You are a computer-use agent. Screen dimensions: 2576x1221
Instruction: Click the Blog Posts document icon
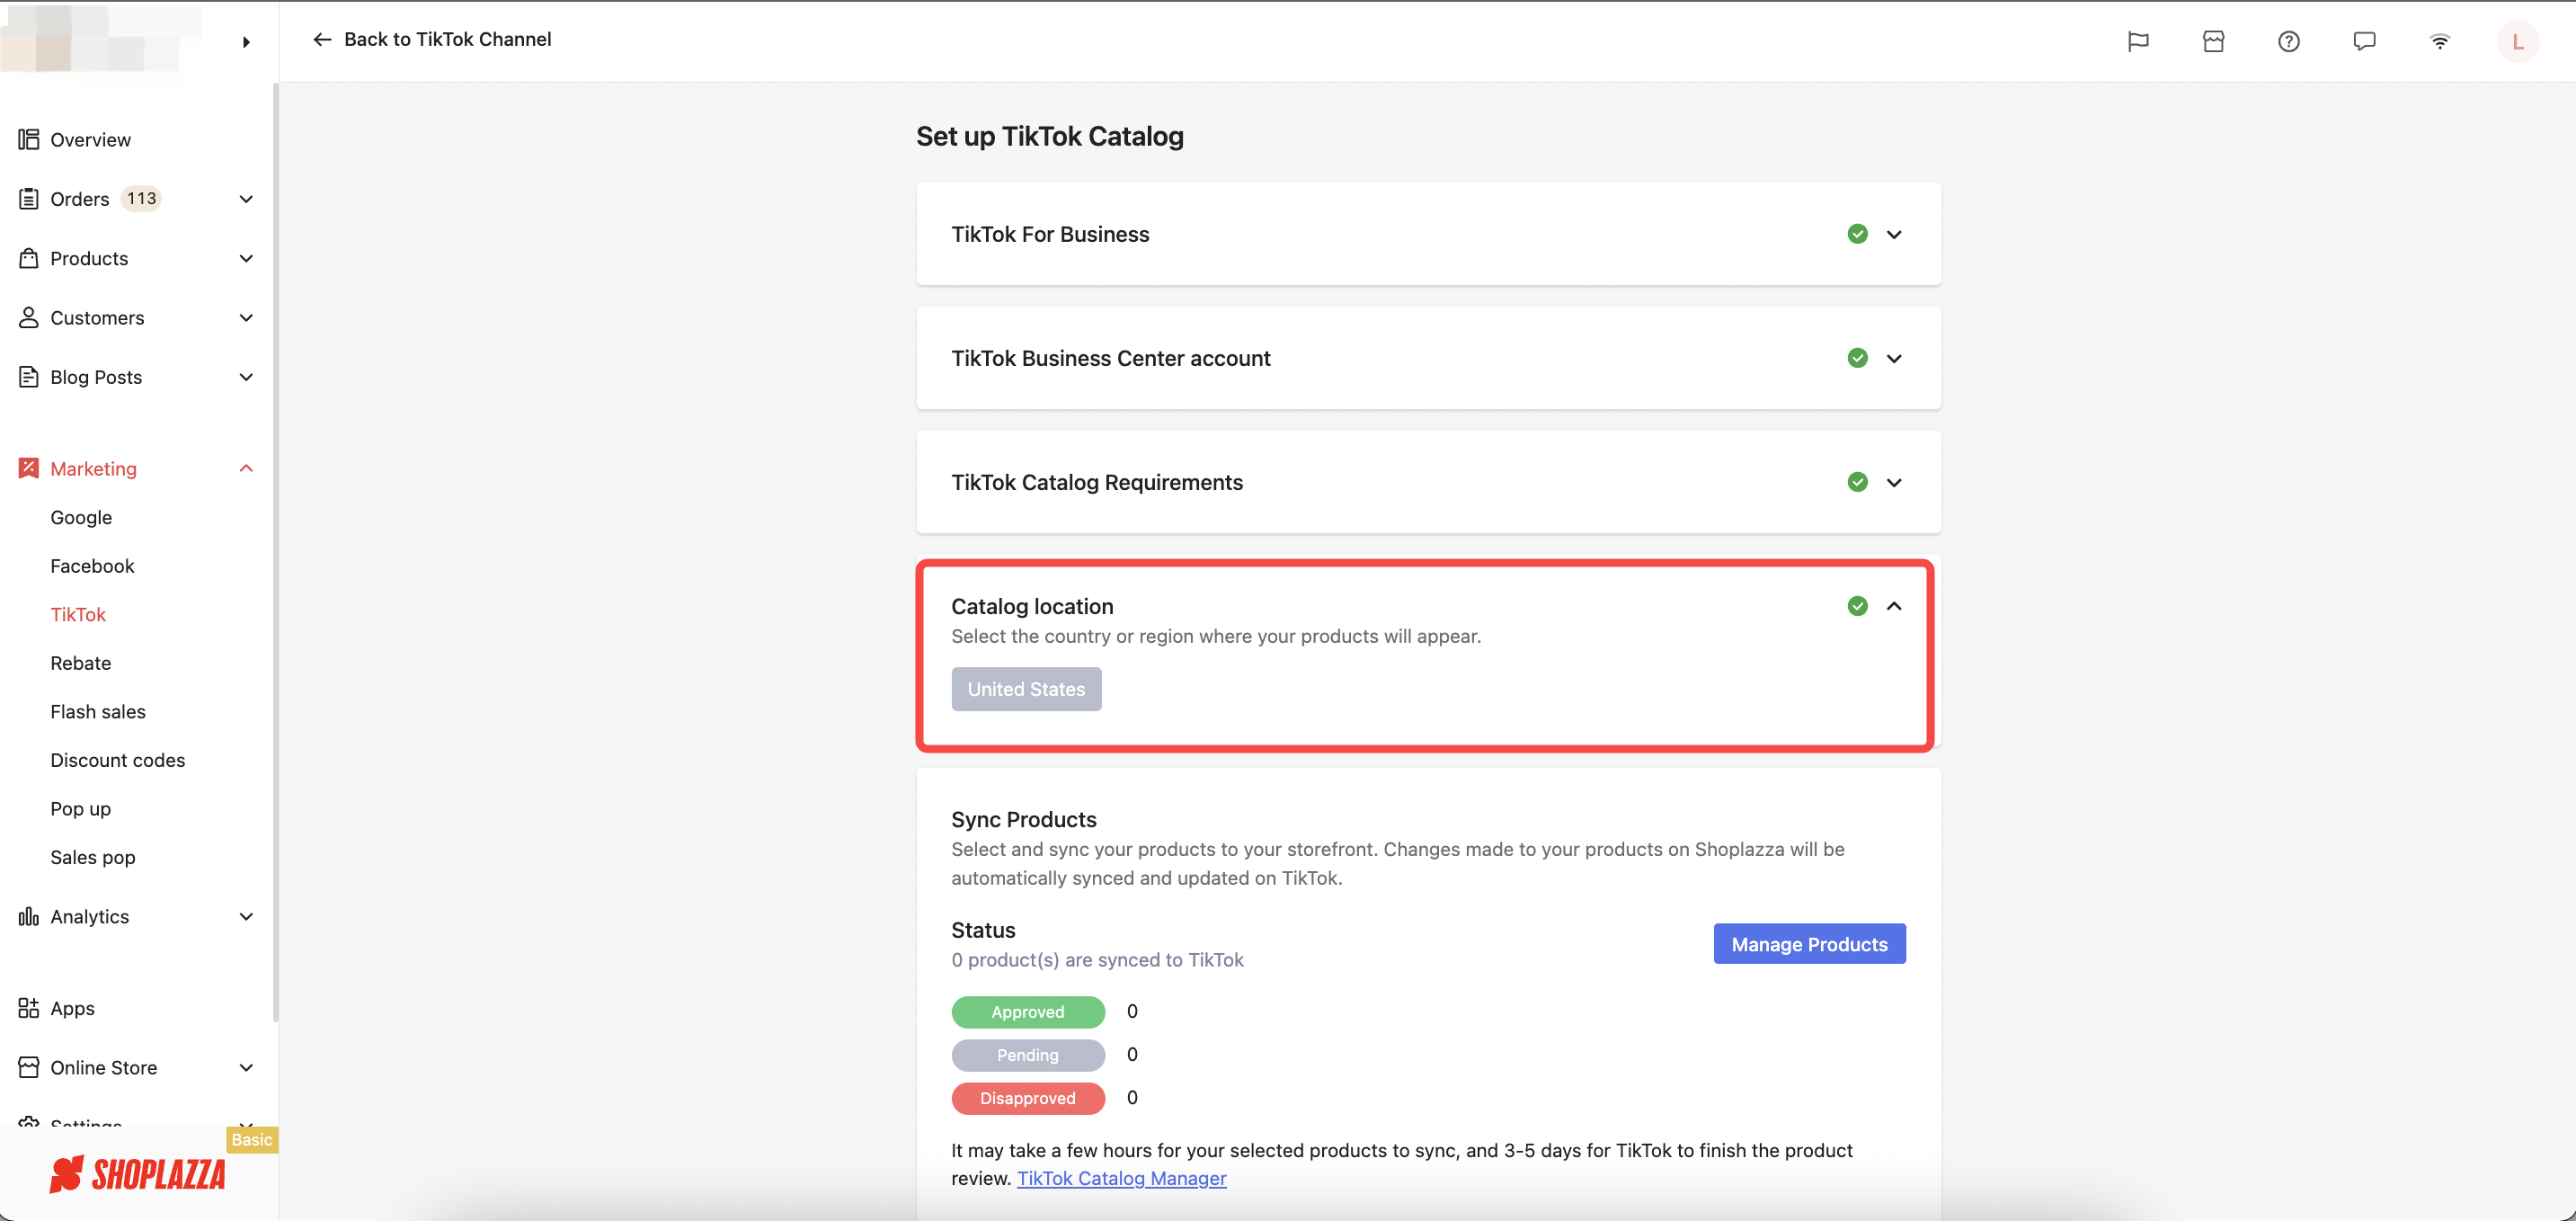click(x=29, y=377)
